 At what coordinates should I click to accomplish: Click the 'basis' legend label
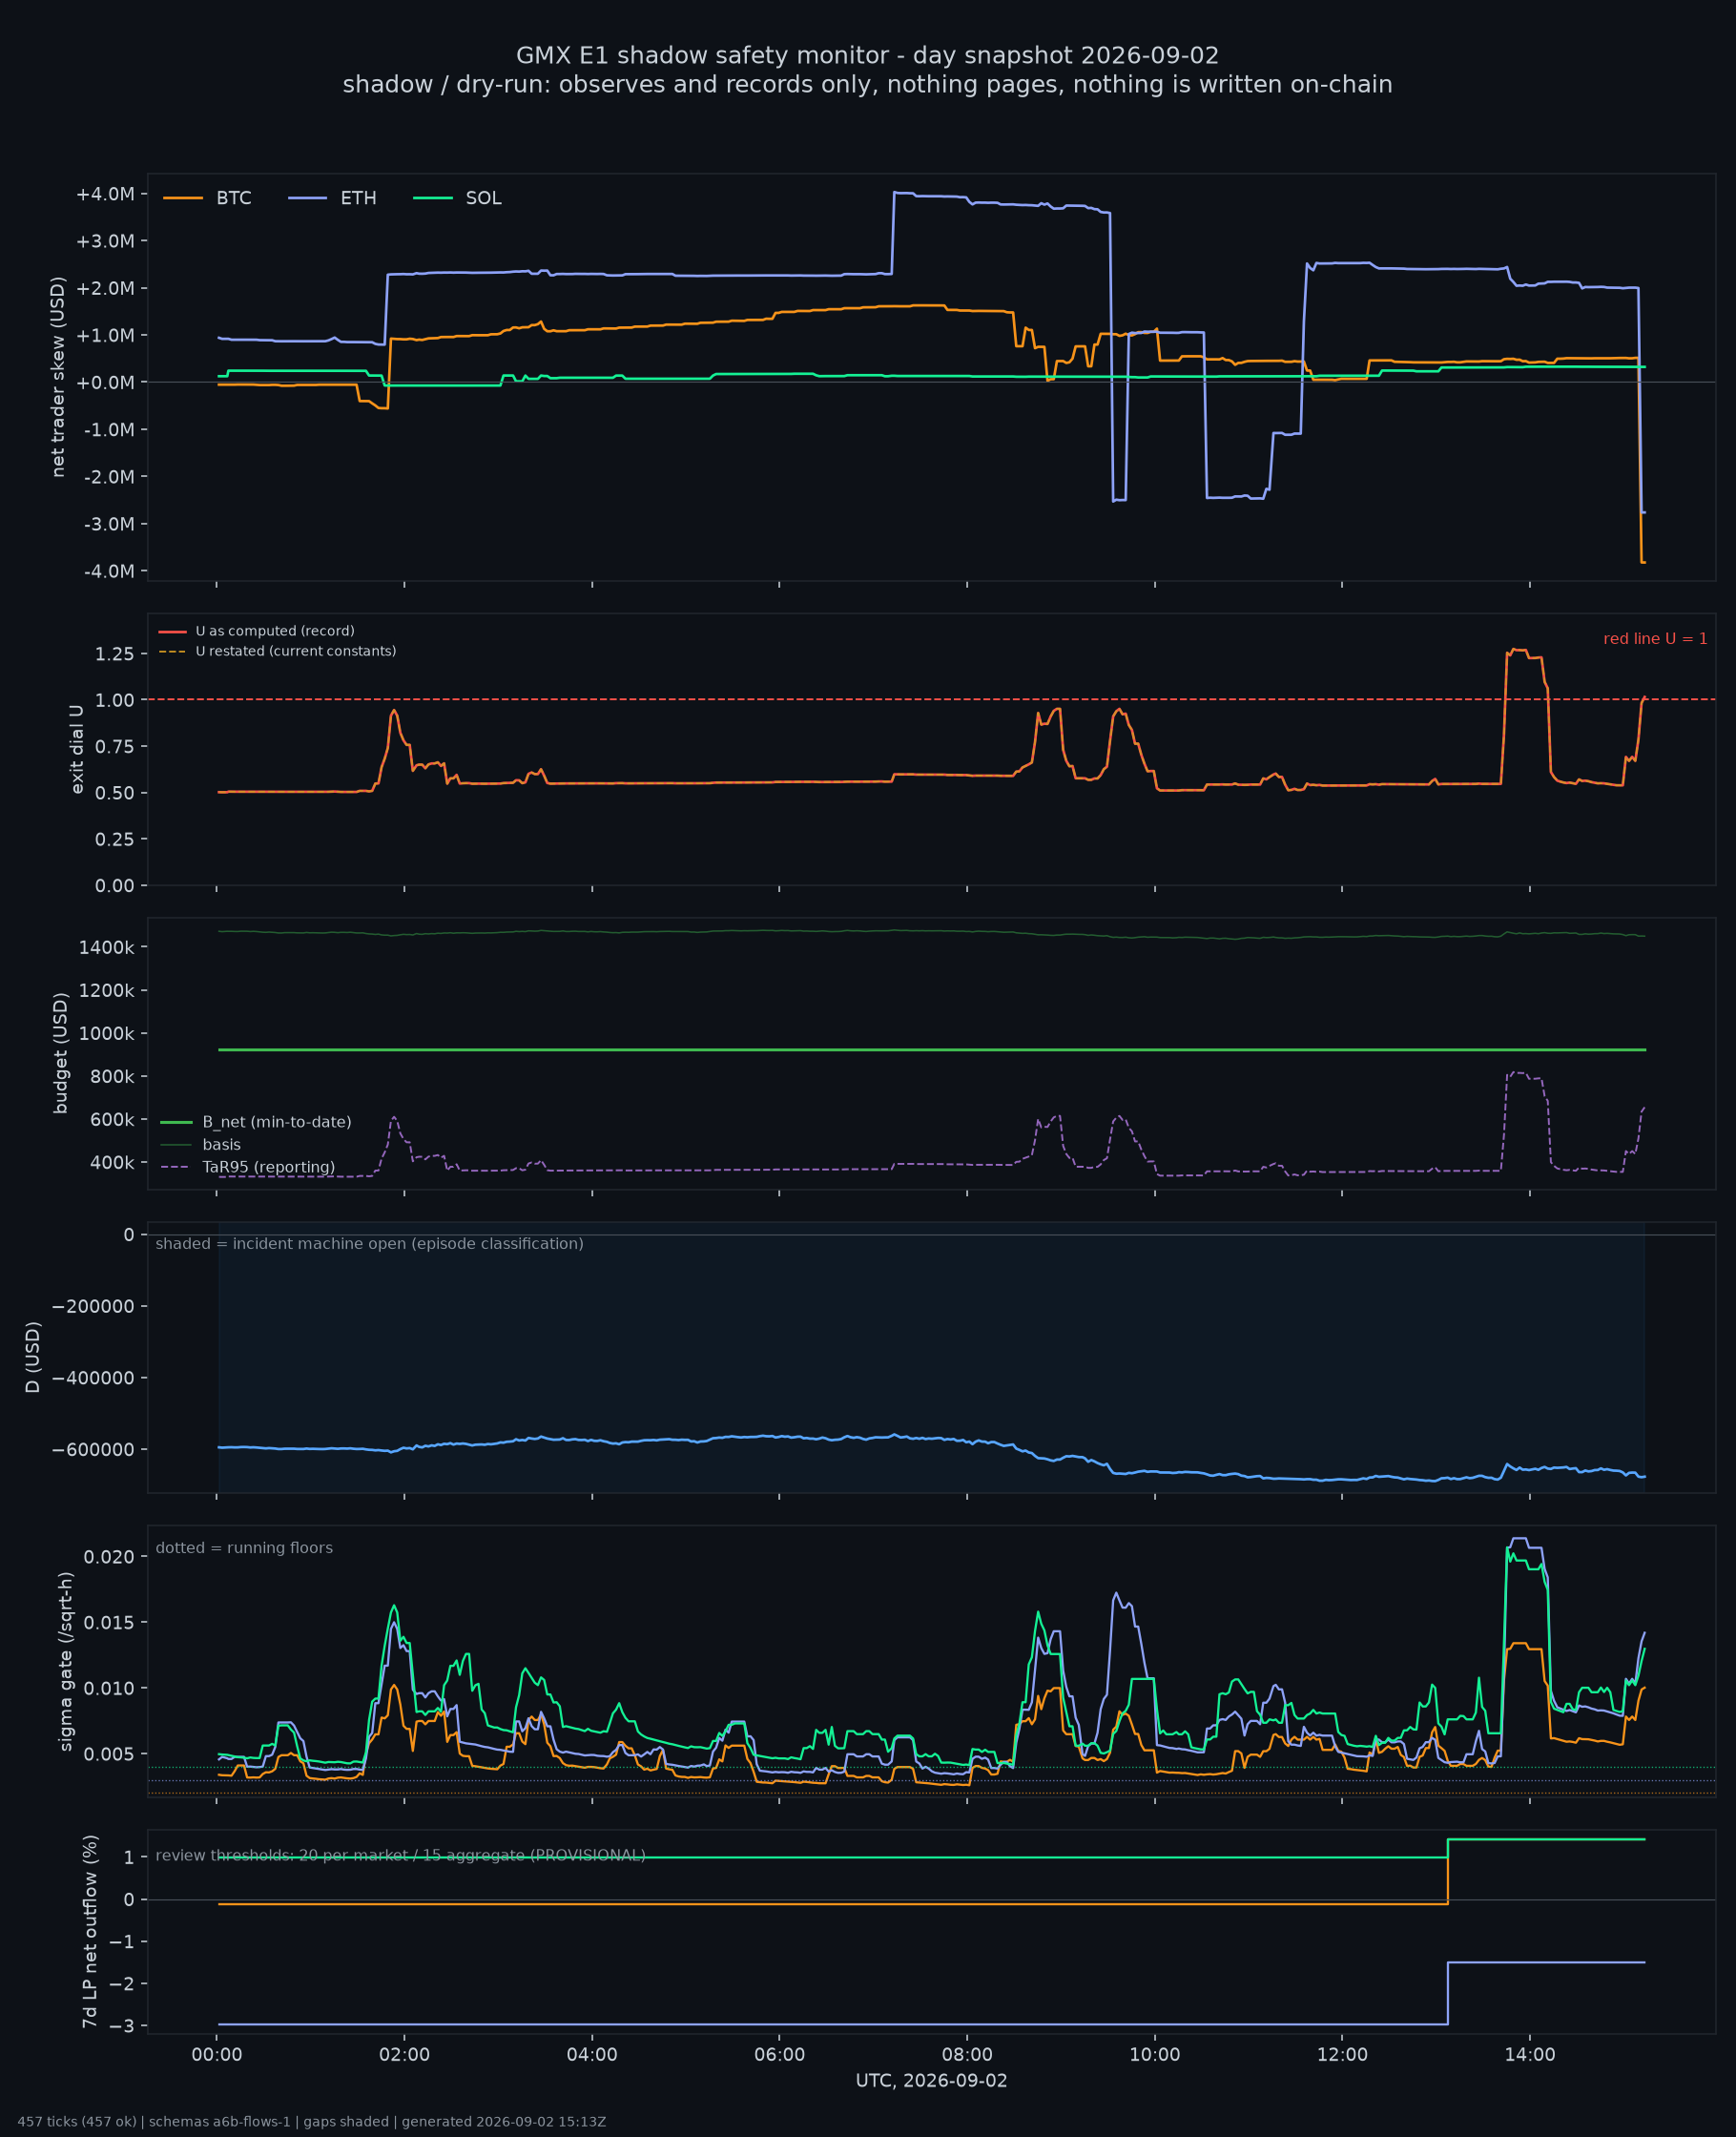(x=221, y=1145)
